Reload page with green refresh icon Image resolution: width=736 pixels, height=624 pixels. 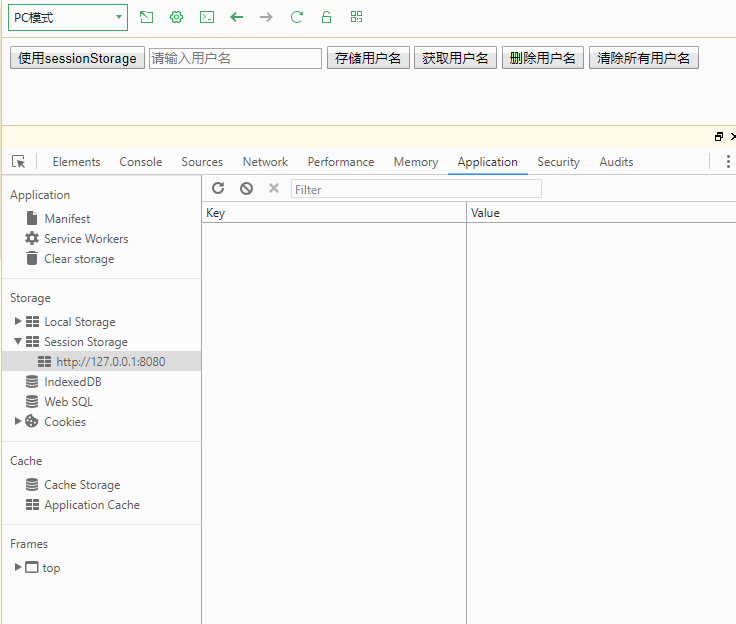[x=297, y=17]
